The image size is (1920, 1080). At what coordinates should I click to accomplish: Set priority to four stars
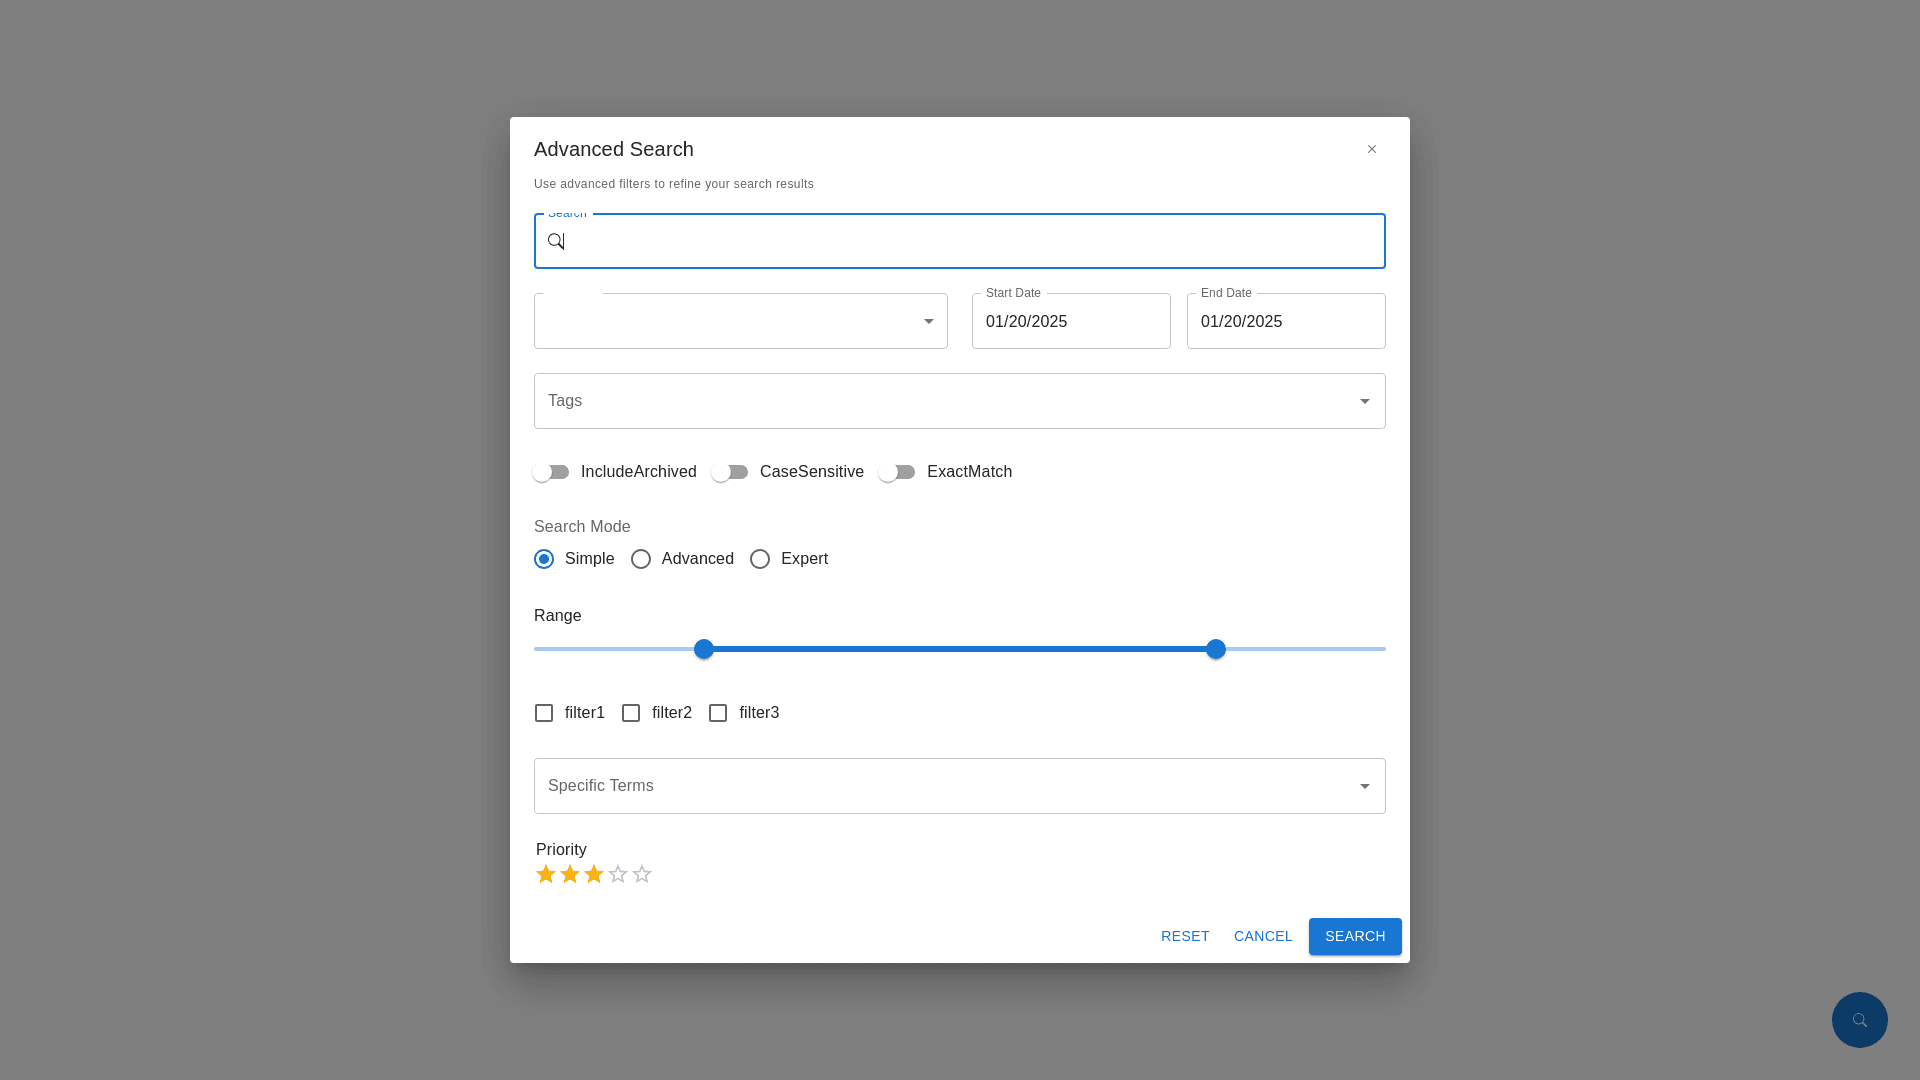(x=618, y=875)
